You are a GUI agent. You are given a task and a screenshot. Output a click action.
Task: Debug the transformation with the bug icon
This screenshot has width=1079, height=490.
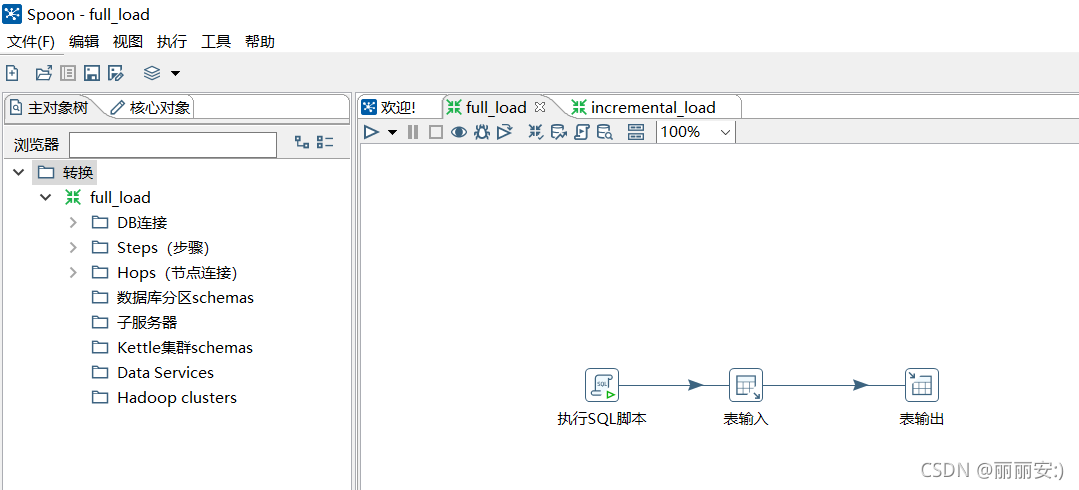482,131
